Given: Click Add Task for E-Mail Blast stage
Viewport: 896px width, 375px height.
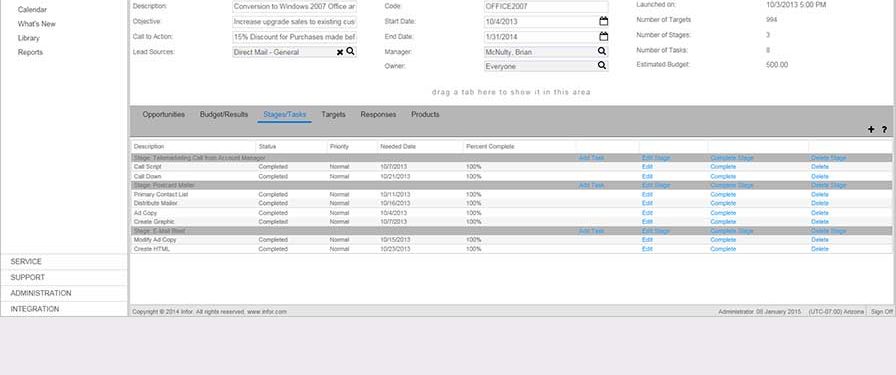Looking at the screenshot, I should [x=591, y=231].
